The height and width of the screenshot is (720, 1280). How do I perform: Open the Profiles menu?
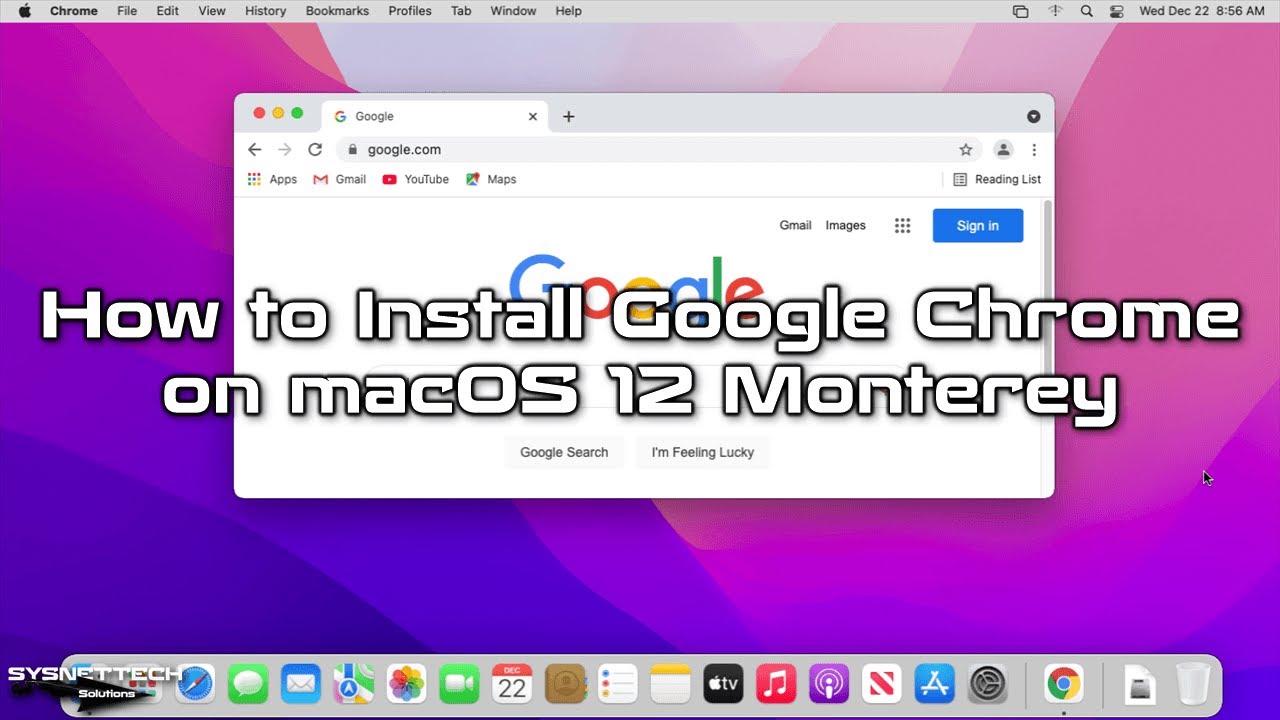pos(410,11)
